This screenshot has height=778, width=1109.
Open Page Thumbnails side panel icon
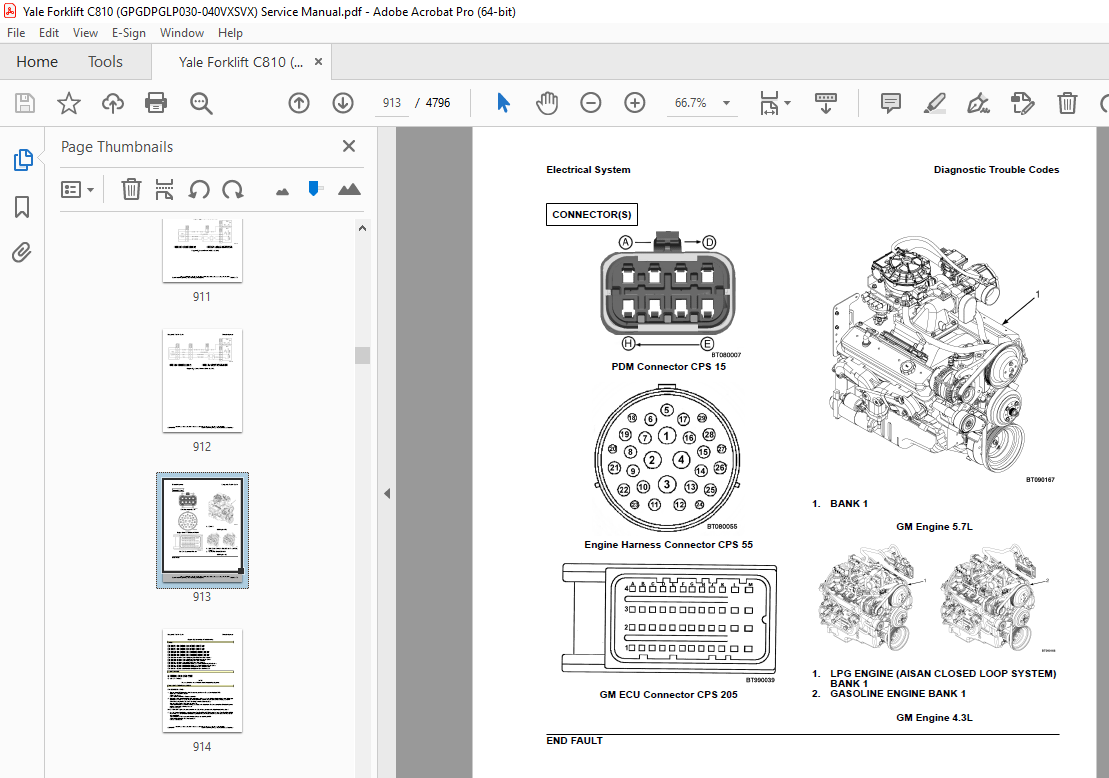(x=23, y=160)
